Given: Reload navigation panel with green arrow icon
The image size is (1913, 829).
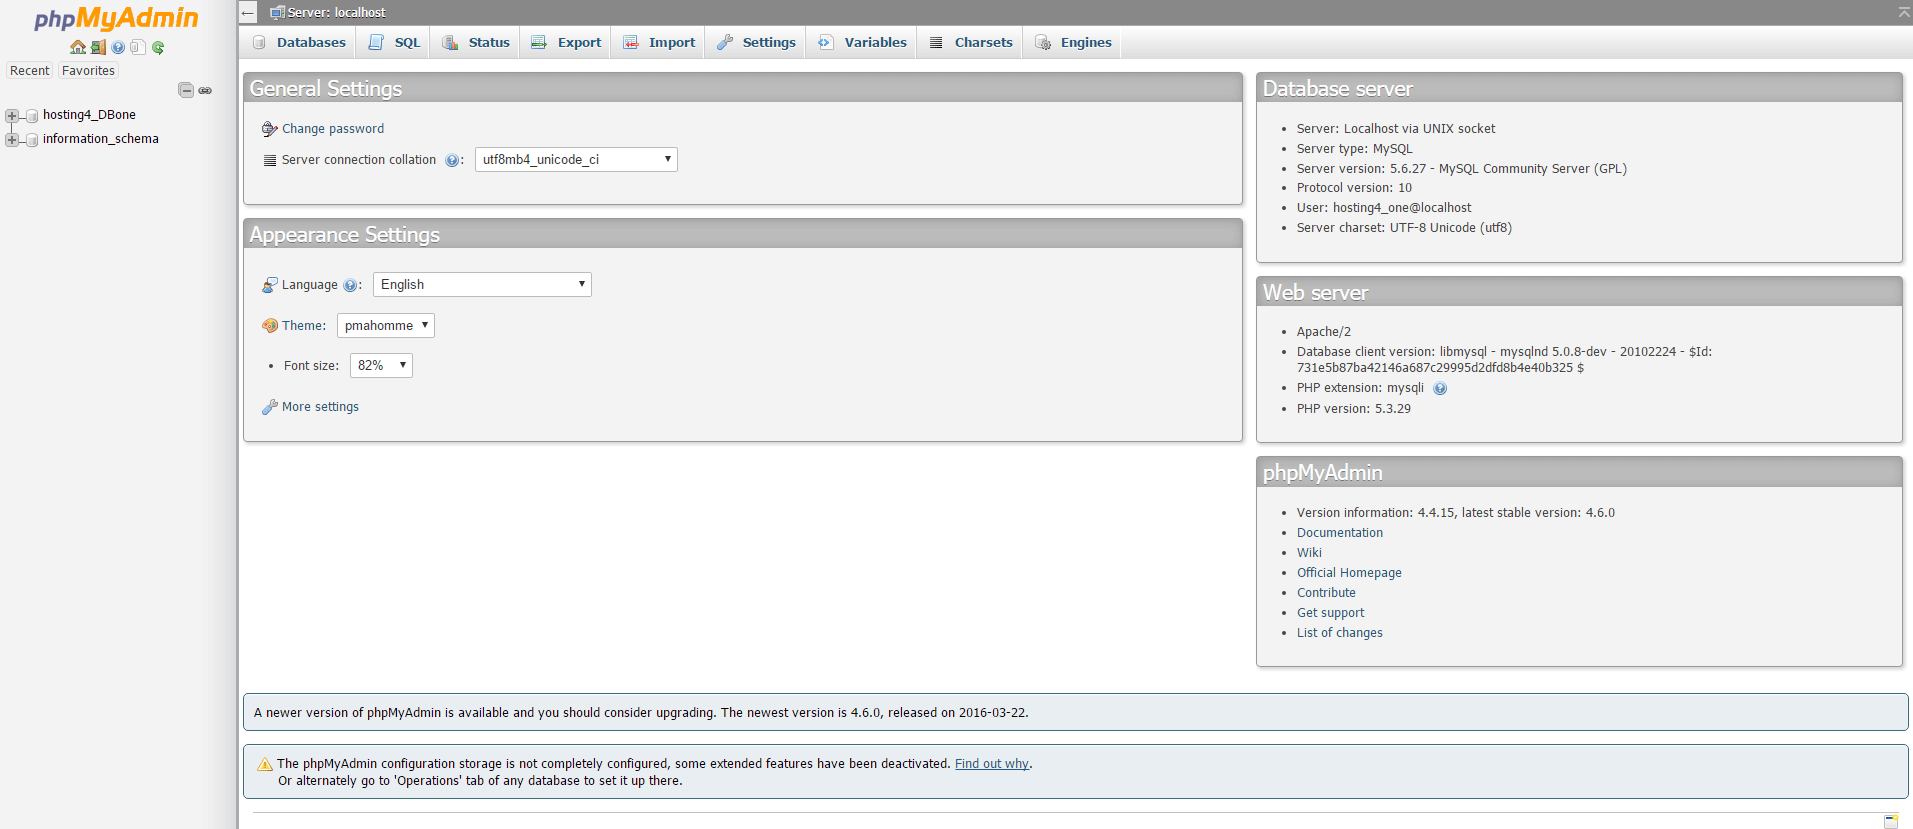Looking at the screenshot, I should (158, 47).
